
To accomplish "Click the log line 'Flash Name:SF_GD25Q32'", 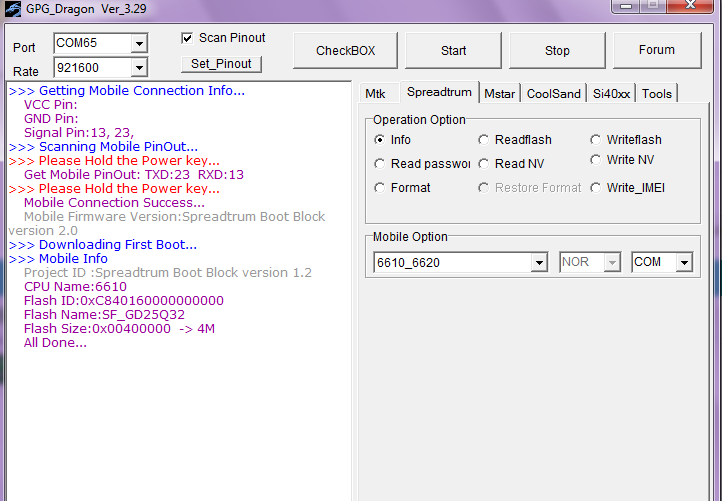I will pos(104,315).
